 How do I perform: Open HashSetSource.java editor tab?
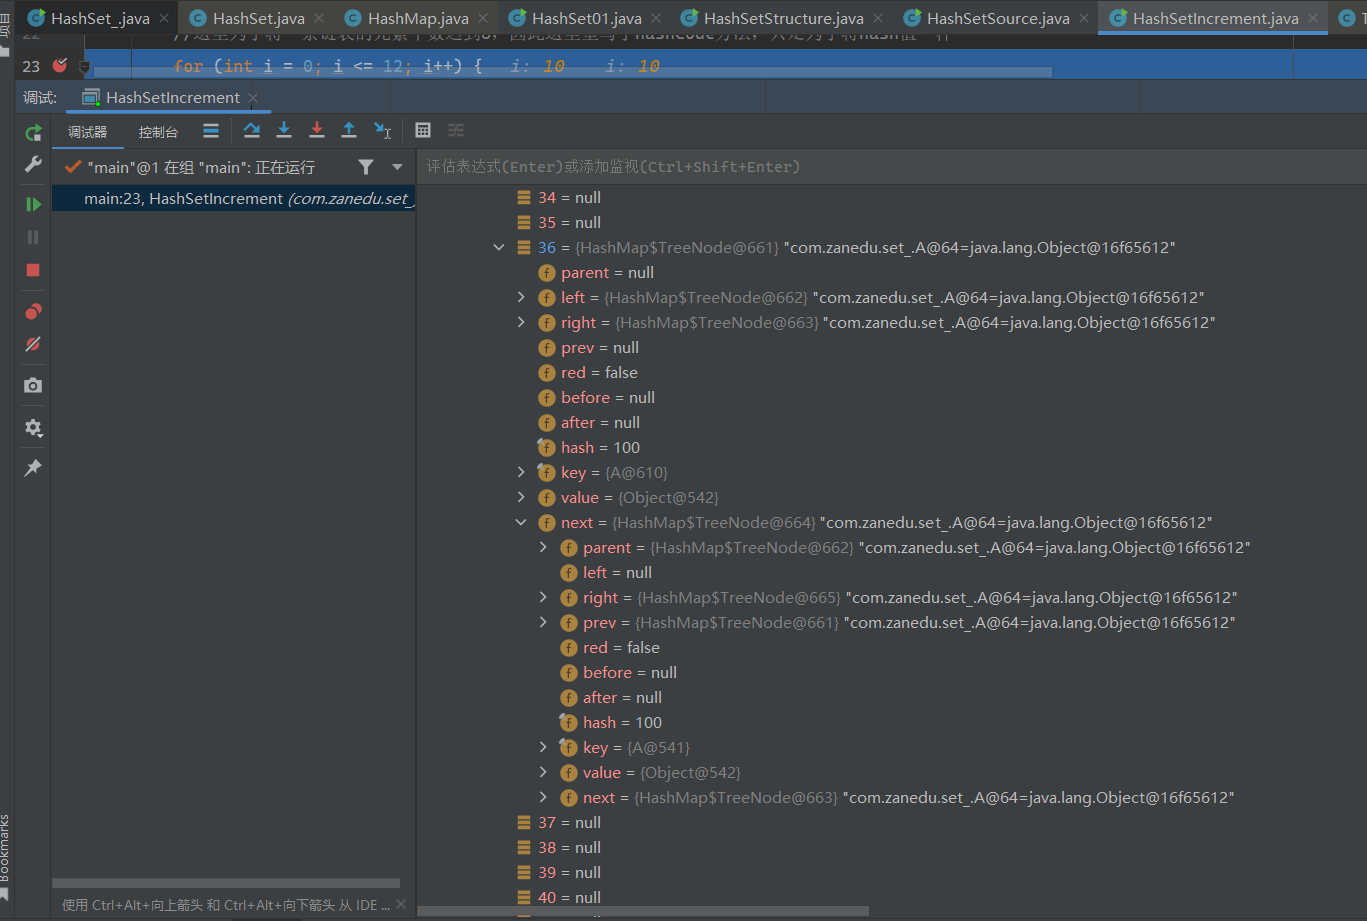coord(998,18)
